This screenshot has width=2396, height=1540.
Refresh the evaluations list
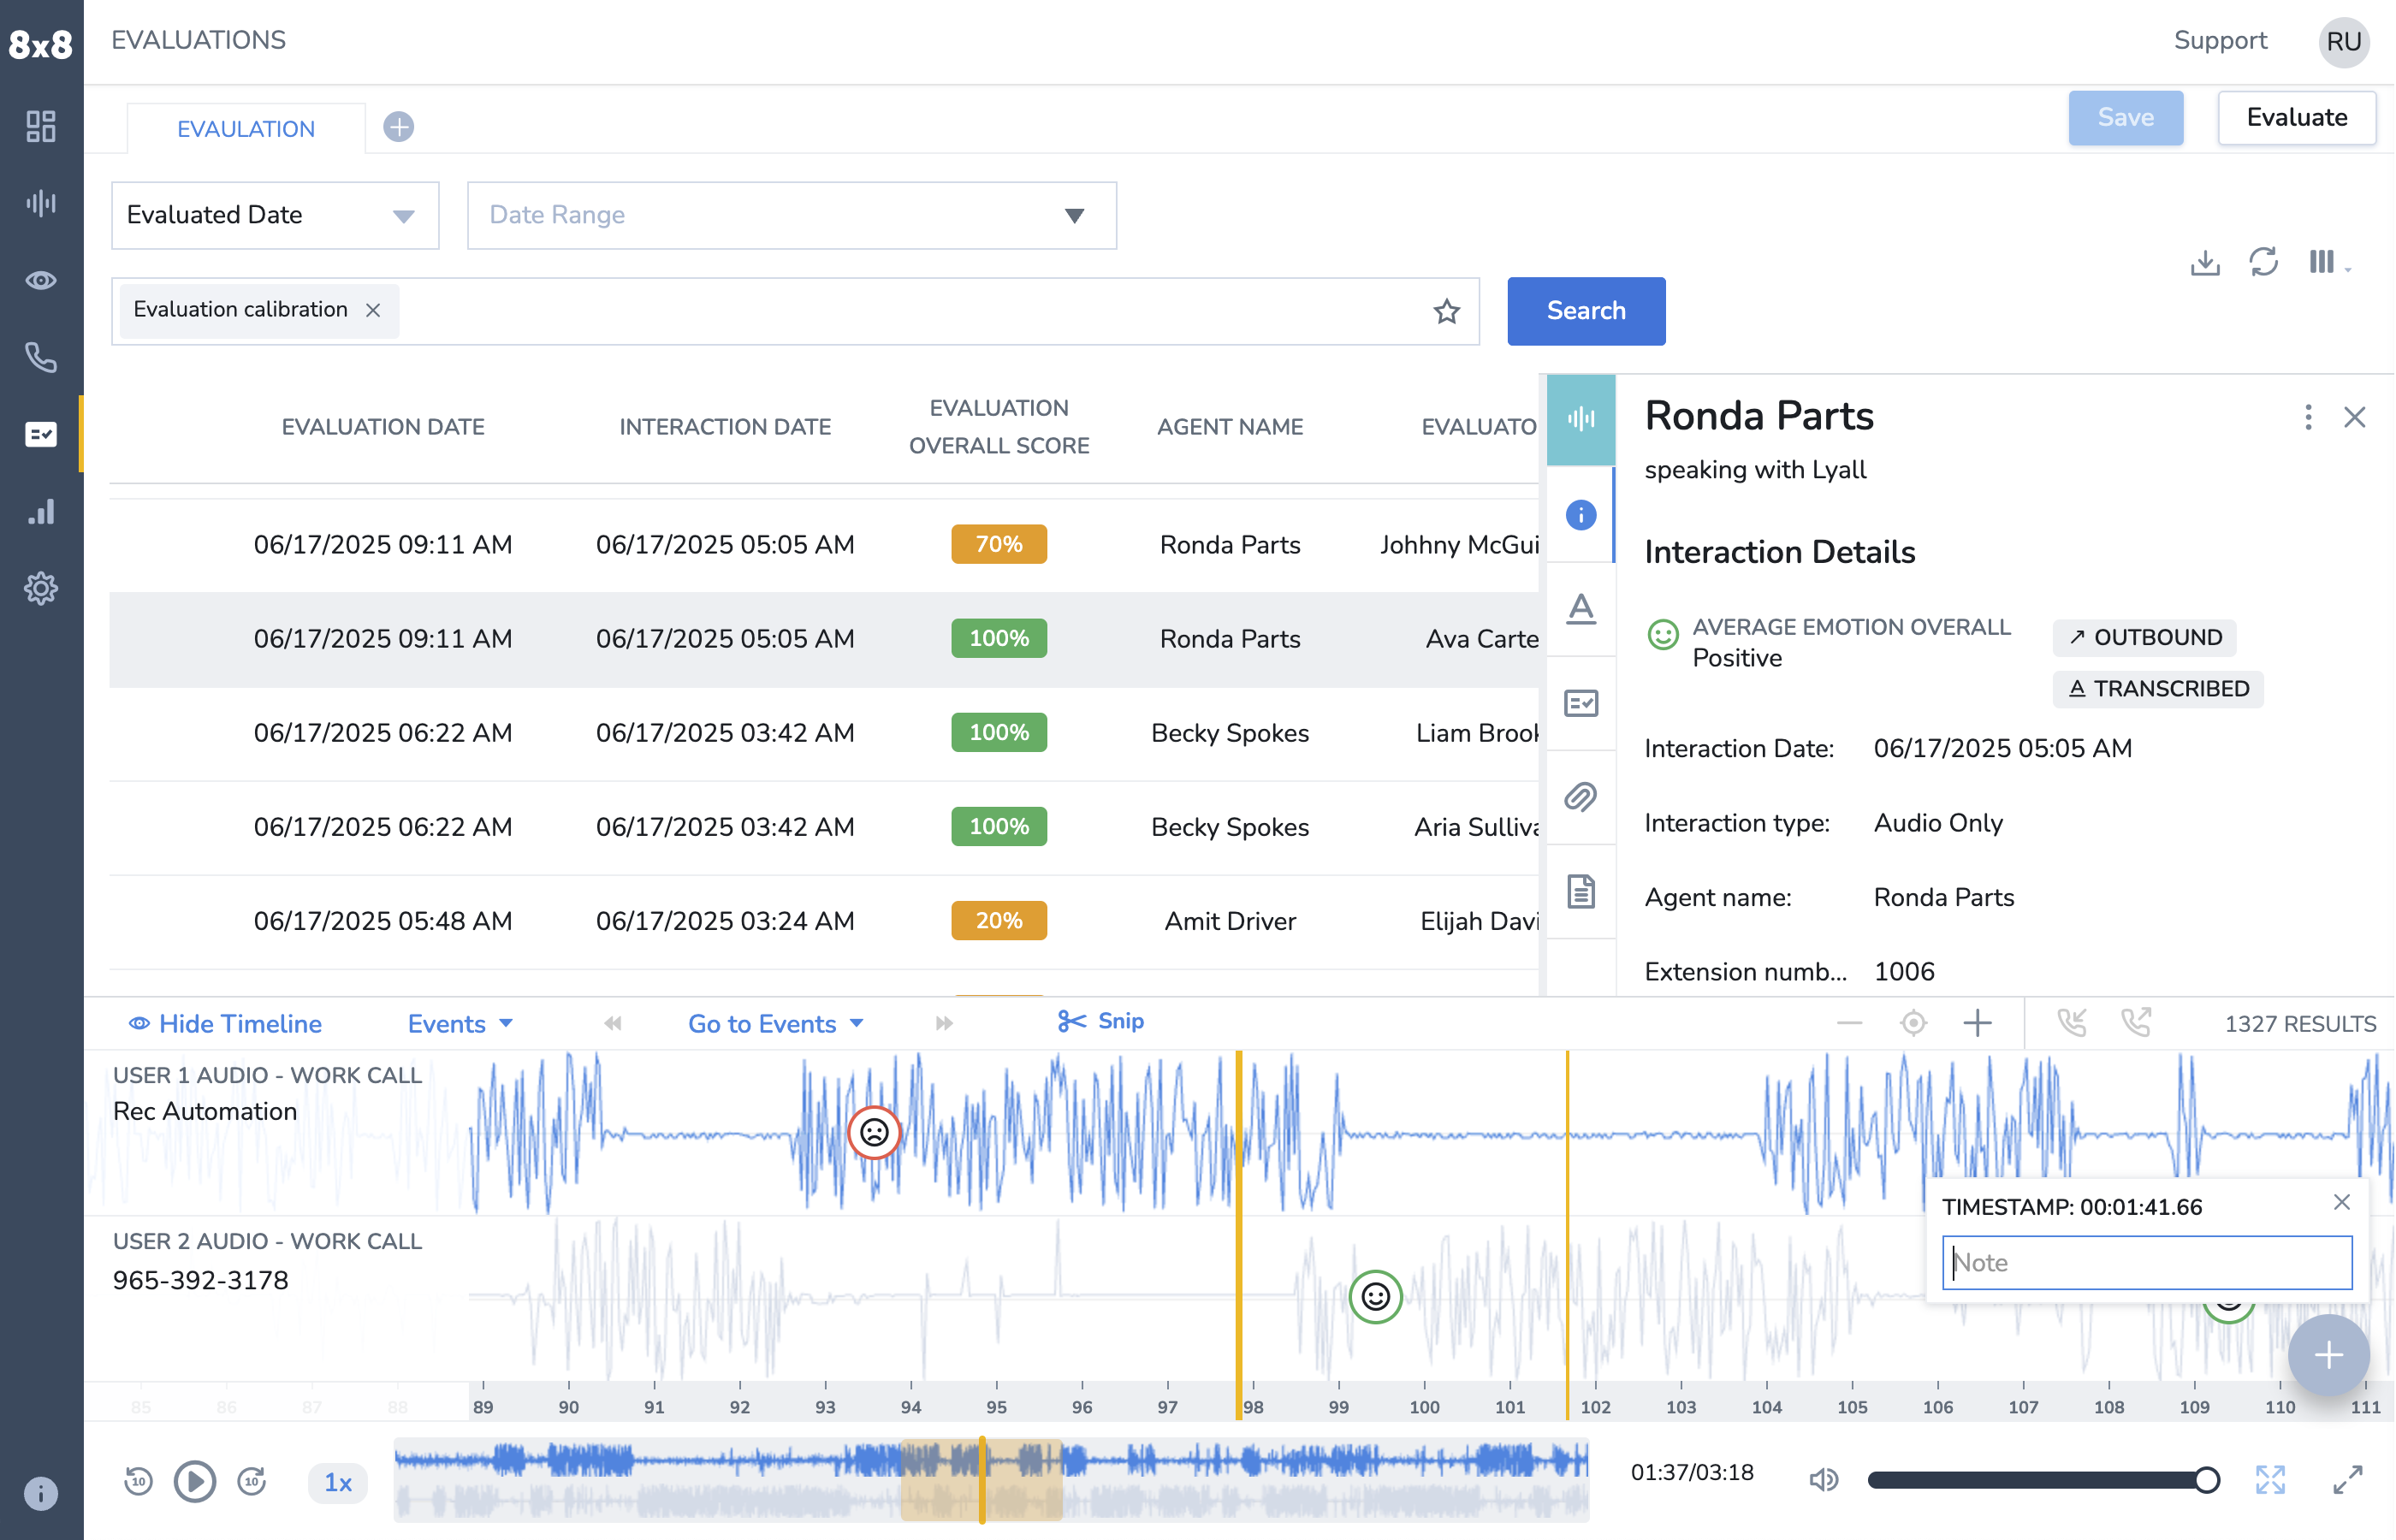pos(2263,263)
